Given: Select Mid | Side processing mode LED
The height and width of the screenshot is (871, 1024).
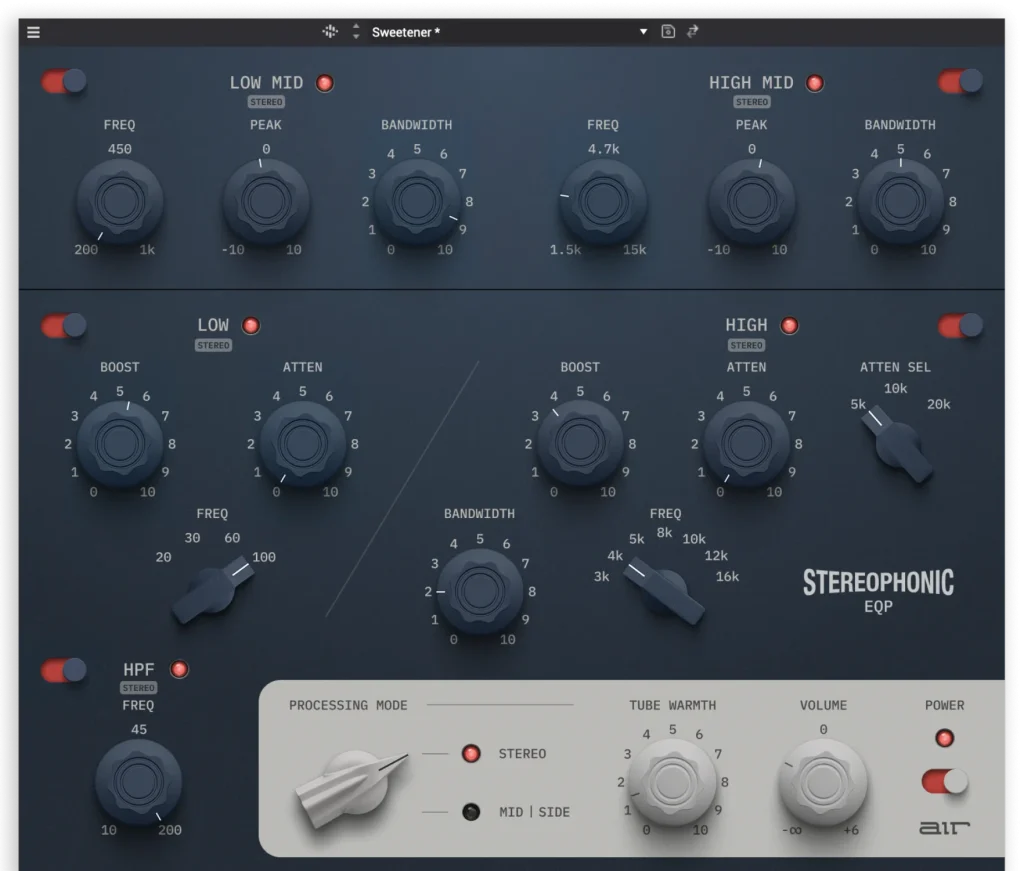Looking at the screenshot, I should point(471,812).
